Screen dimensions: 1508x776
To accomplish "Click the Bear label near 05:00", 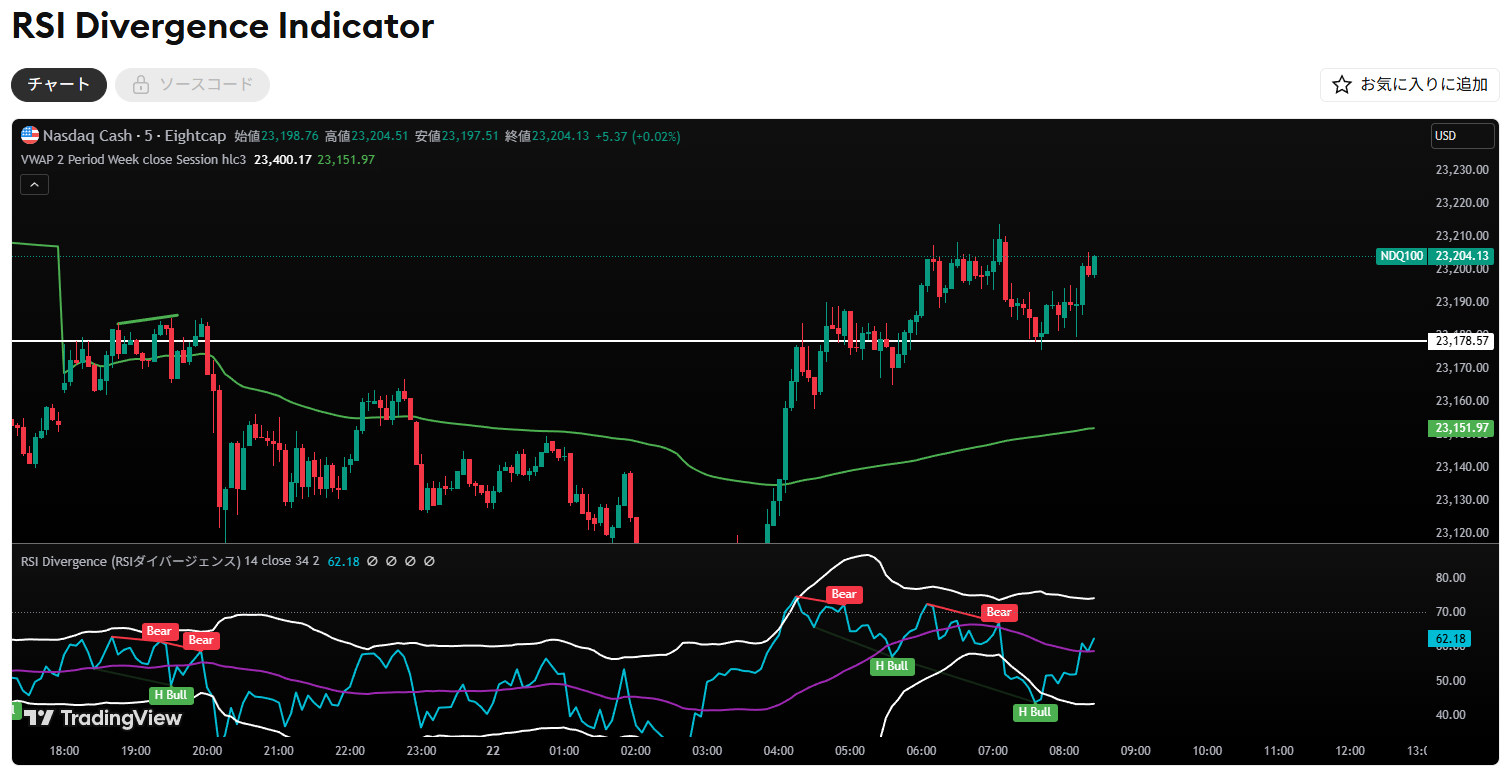I will (x=844, y=594).
